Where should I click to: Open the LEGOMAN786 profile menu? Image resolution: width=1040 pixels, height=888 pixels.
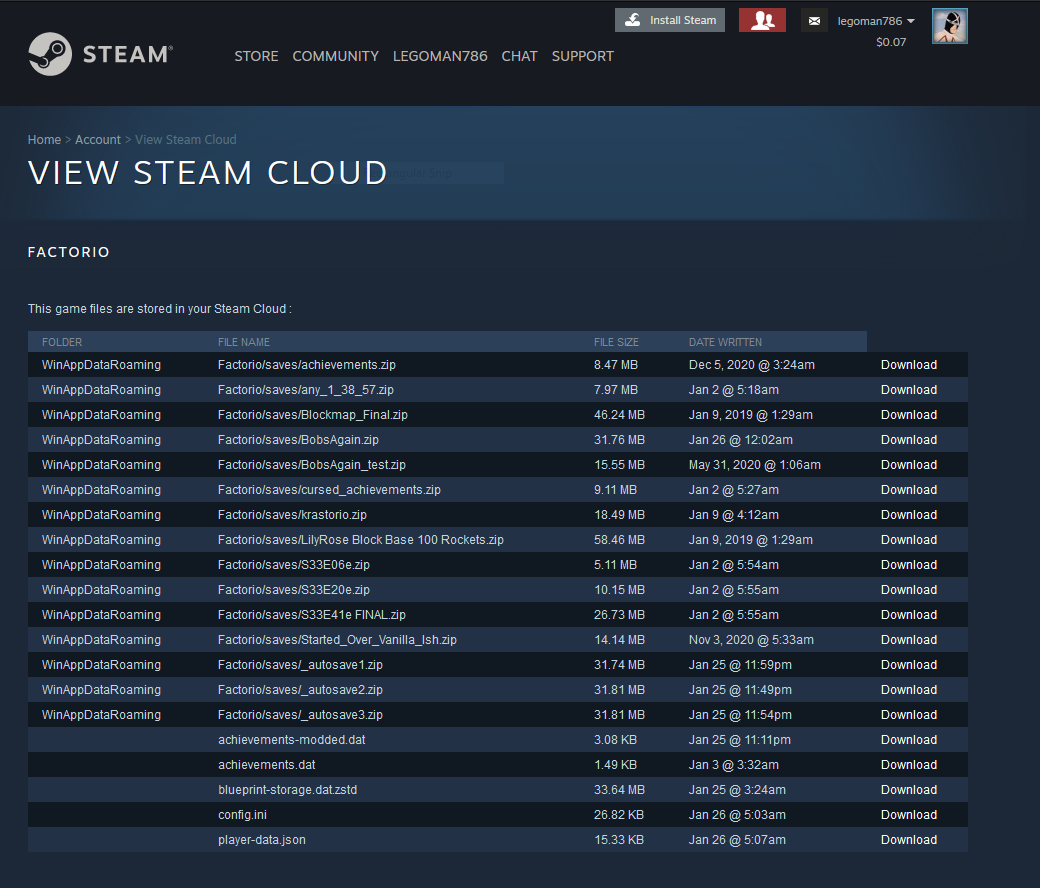click(440, 56)
